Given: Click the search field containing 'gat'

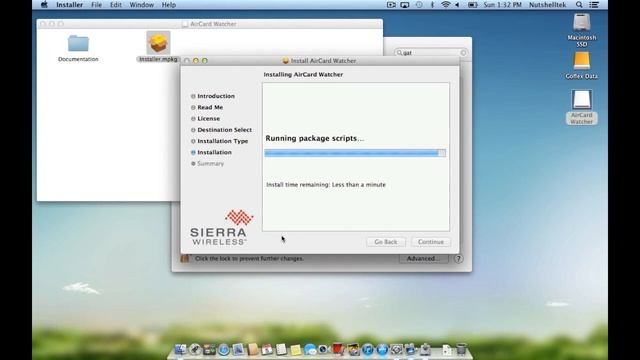Looking at the screenshot, I should (x=431, y=53).
